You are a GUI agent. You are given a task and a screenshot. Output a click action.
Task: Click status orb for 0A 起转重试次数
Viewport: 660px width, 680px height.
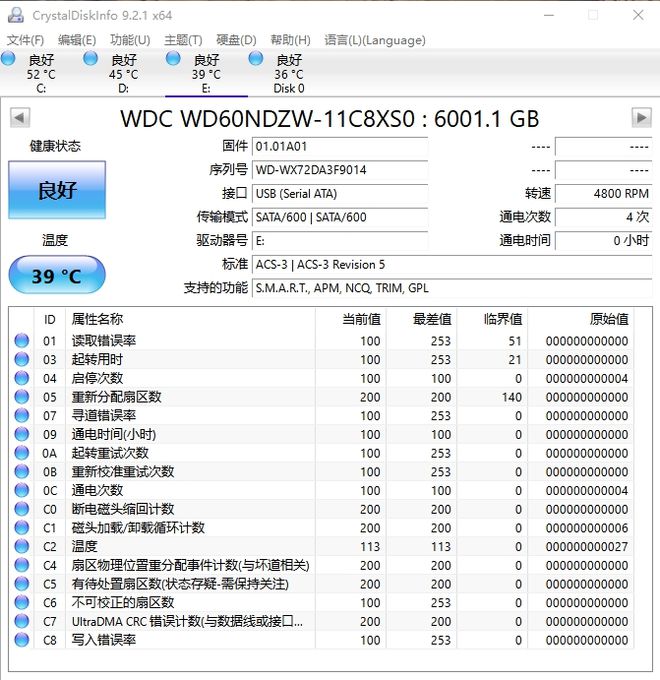click(22, 453)
